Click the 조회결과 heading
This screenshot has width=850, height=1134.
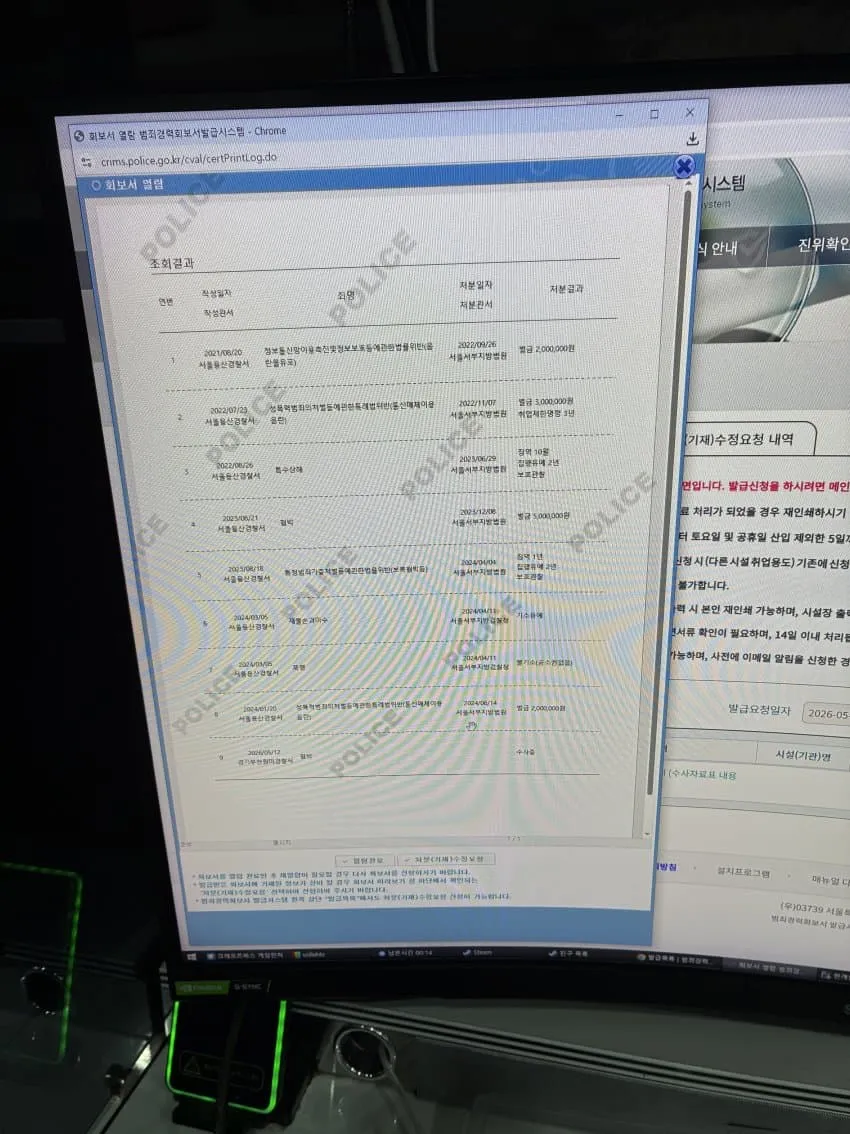(x=171, y=263)
